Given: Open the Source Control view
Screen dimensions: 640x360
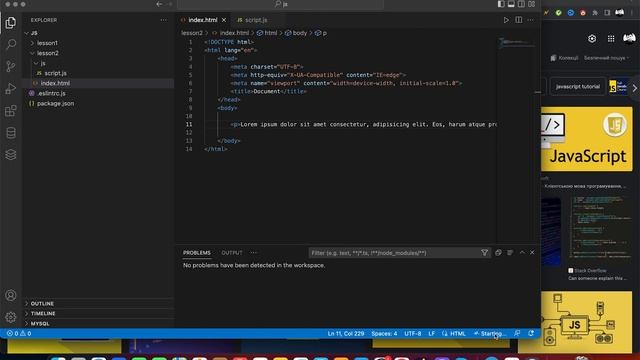Looking at the screenshot, I should pos(11,66).
